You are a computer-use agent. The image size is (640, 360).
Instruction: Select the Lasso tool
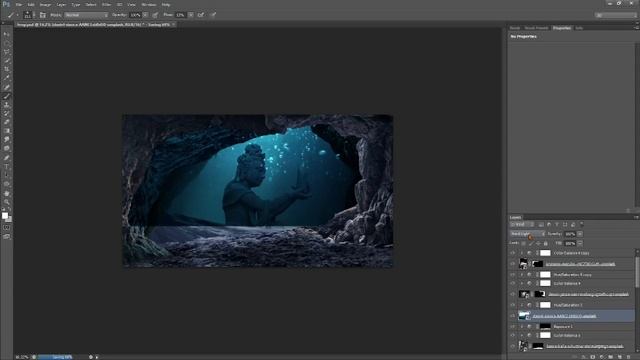pyautogui.click(x=7, y=52)
